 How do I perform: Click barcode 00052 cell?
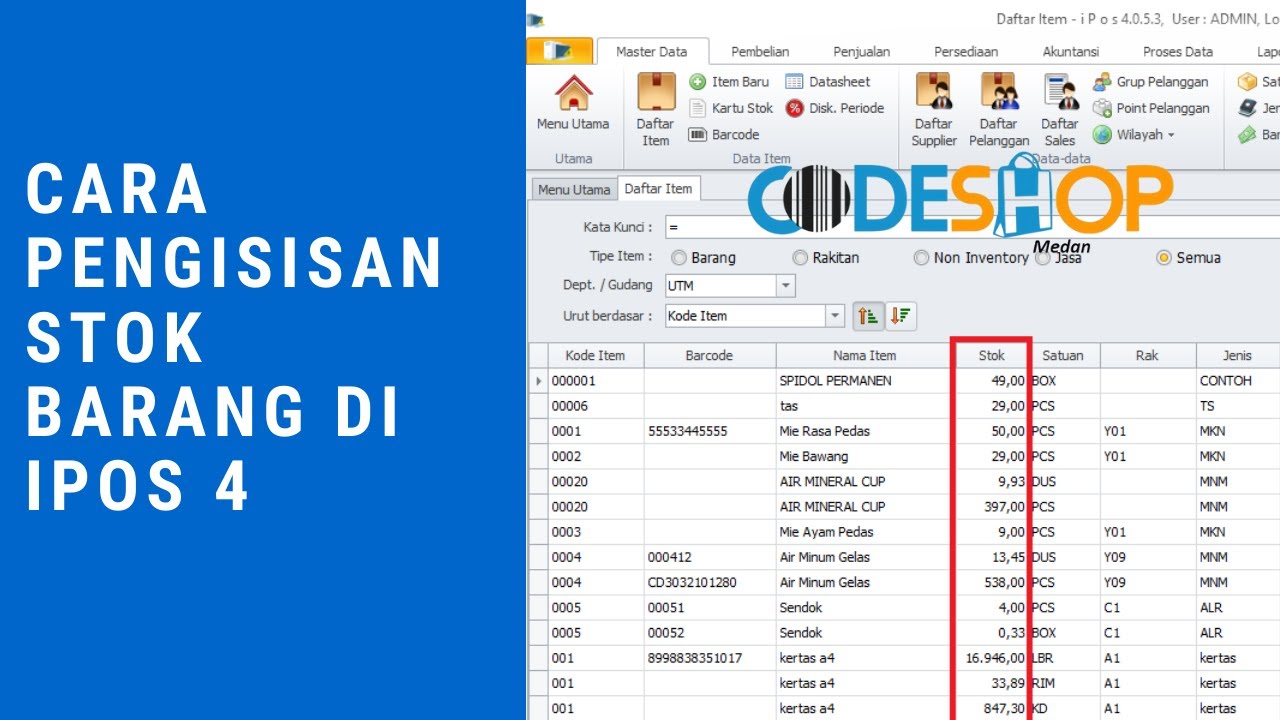pyautogui.click(x=710, y=633)
